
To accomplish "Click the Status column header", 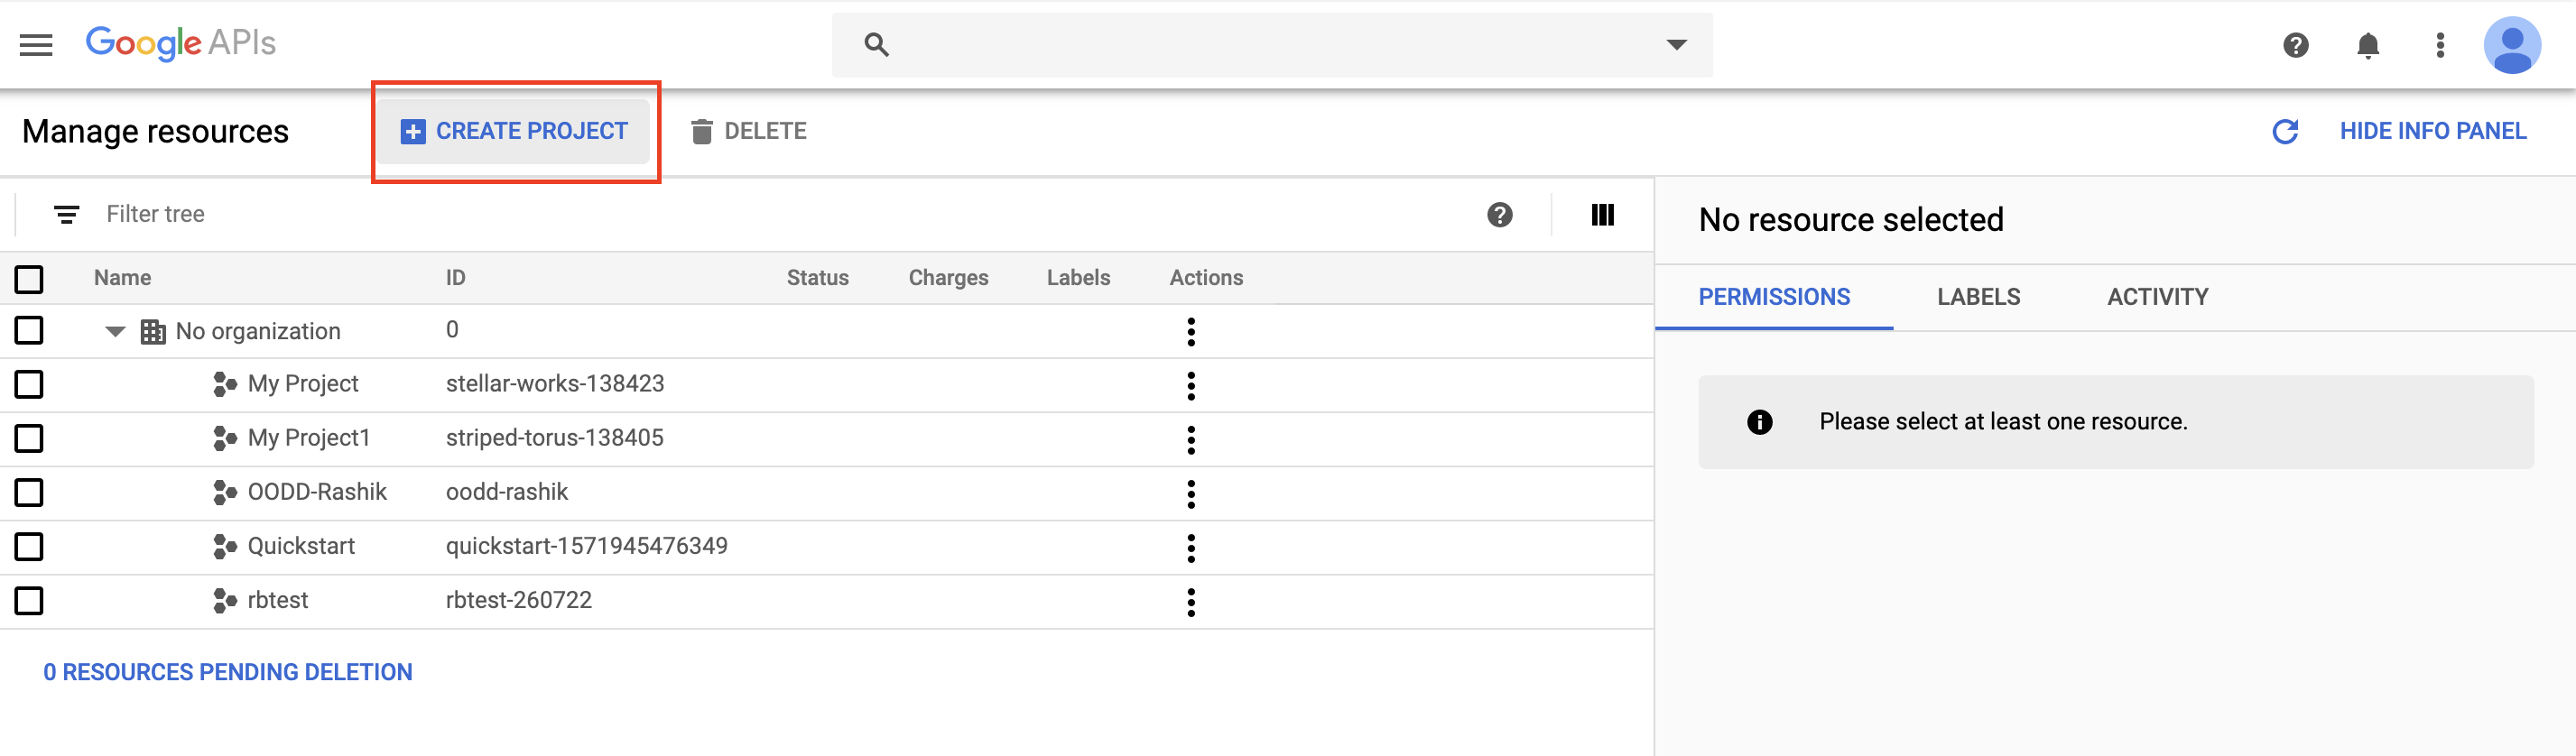I will pyautogui.click(x=817, y=278).
